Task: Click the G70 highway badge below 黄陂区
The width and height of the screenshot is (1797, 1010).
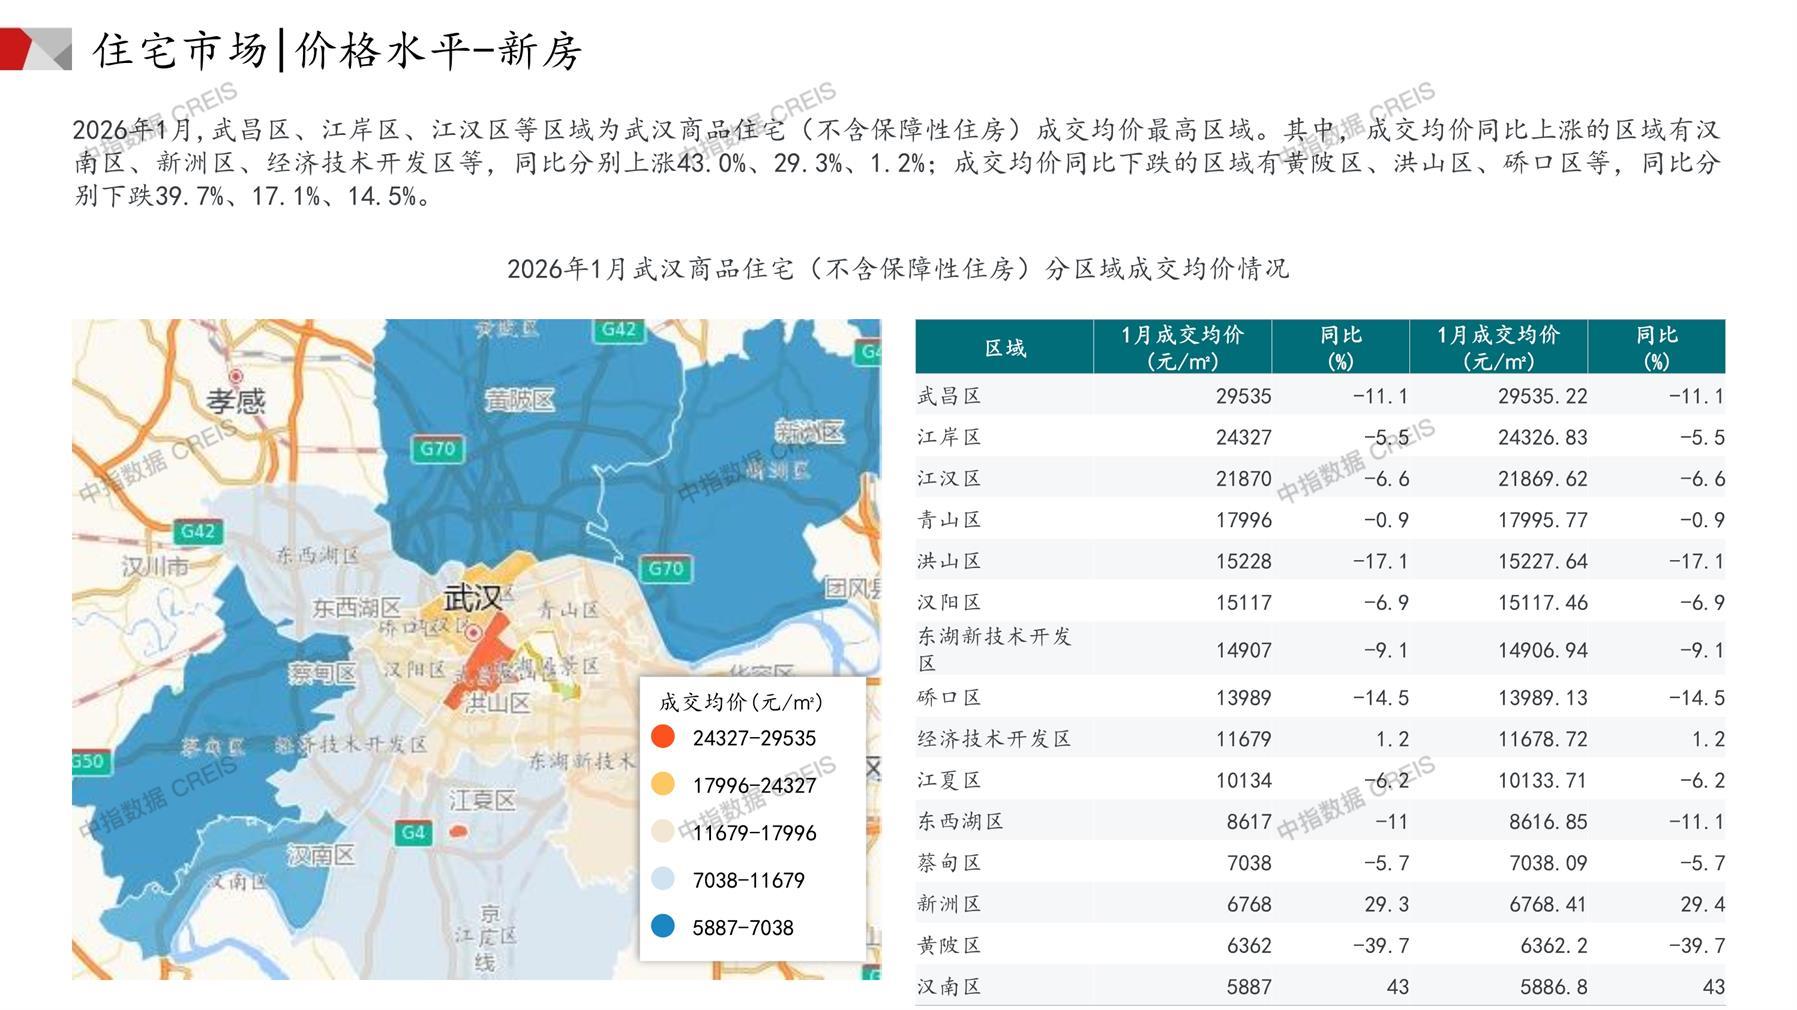Action: (x=437, y=449)
